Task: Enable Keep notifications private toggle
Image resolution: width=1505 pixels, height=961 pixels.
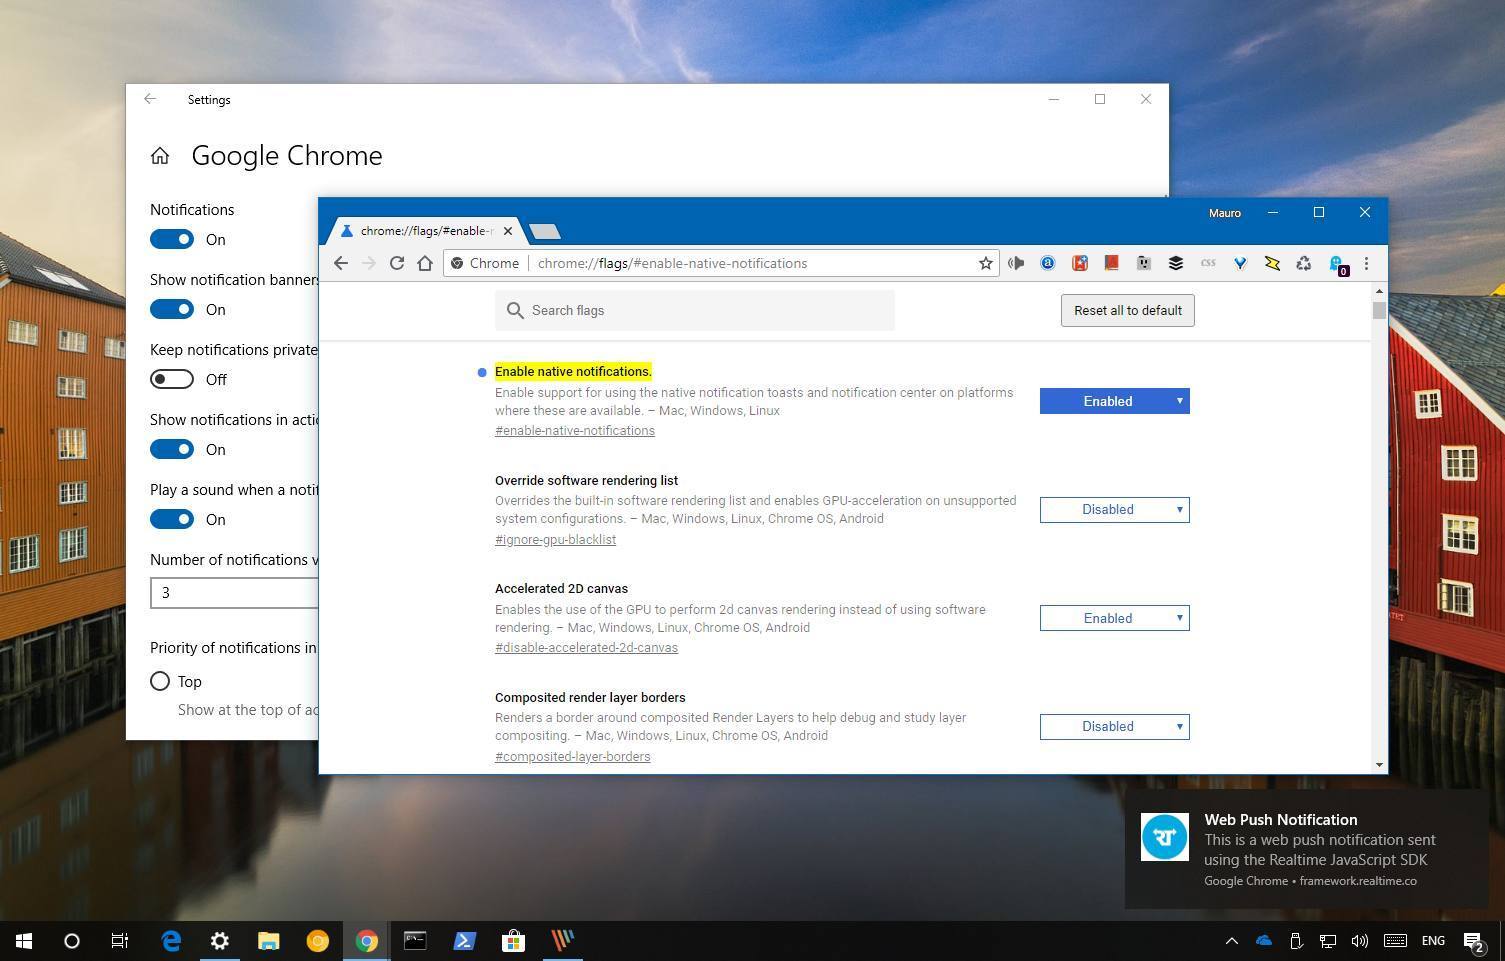Action: click(x=172, y=379)
